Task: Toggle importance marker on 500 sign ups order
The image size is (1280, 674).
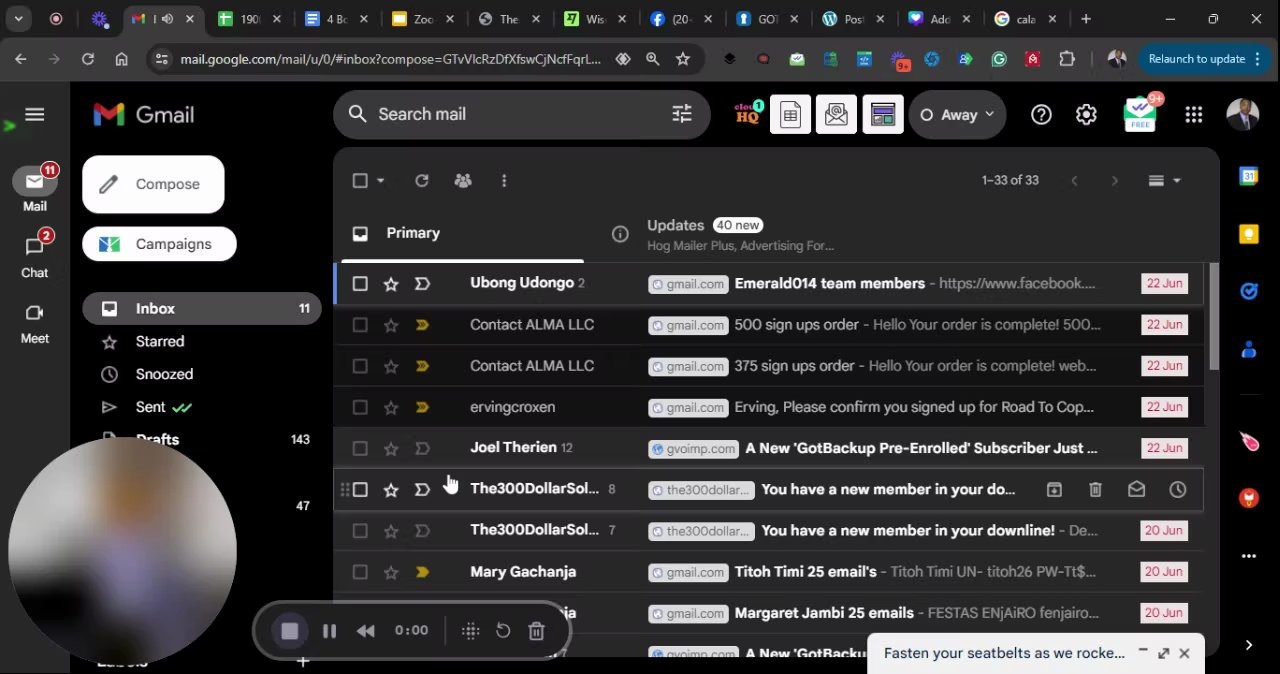Action: pyautogui.click(x=422, y=325)
